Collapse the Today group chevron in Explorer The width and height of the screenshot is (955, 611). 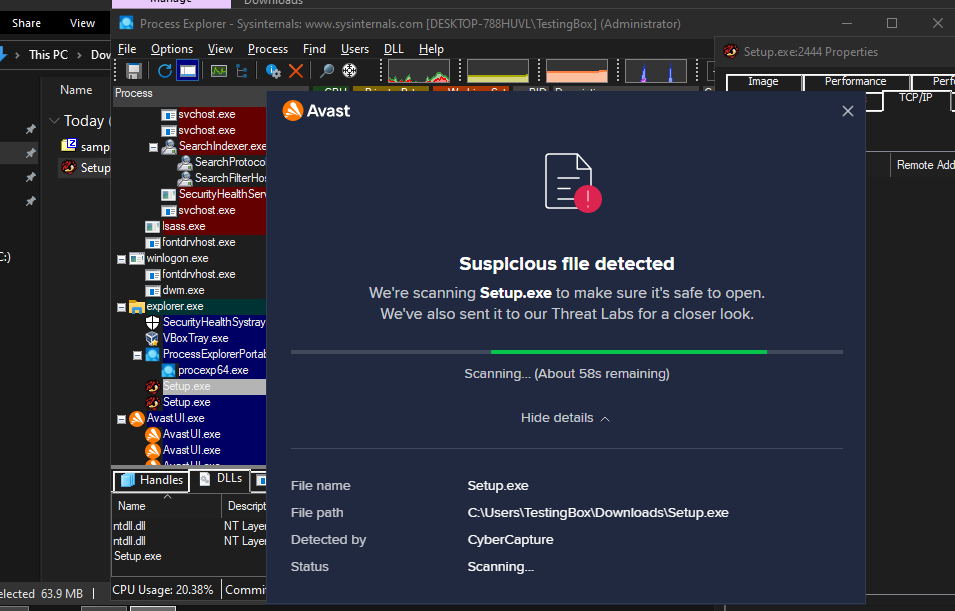54,121
